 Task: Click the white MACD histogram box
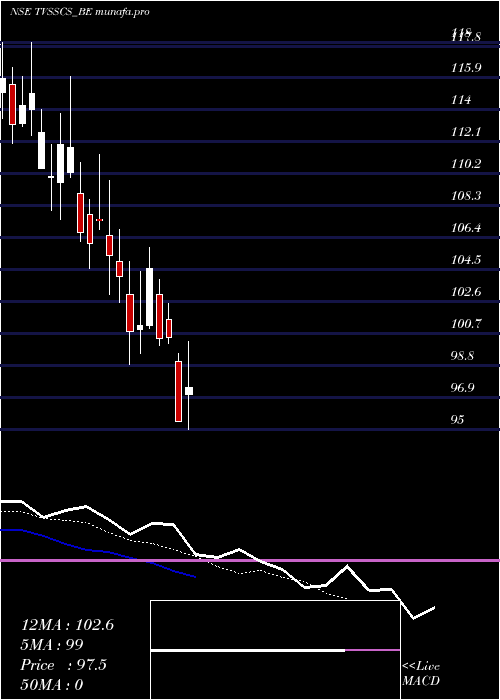pos(275,650)
